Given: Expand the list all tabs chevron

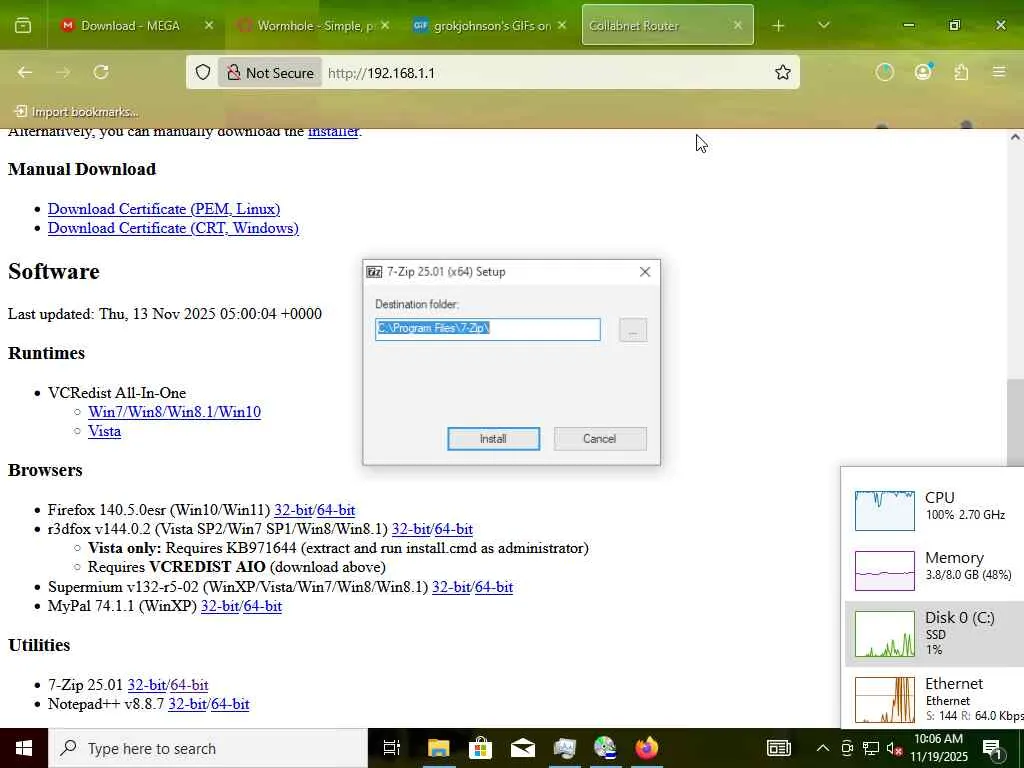Looking at the screenshot, I should click(x=824, y=25).
